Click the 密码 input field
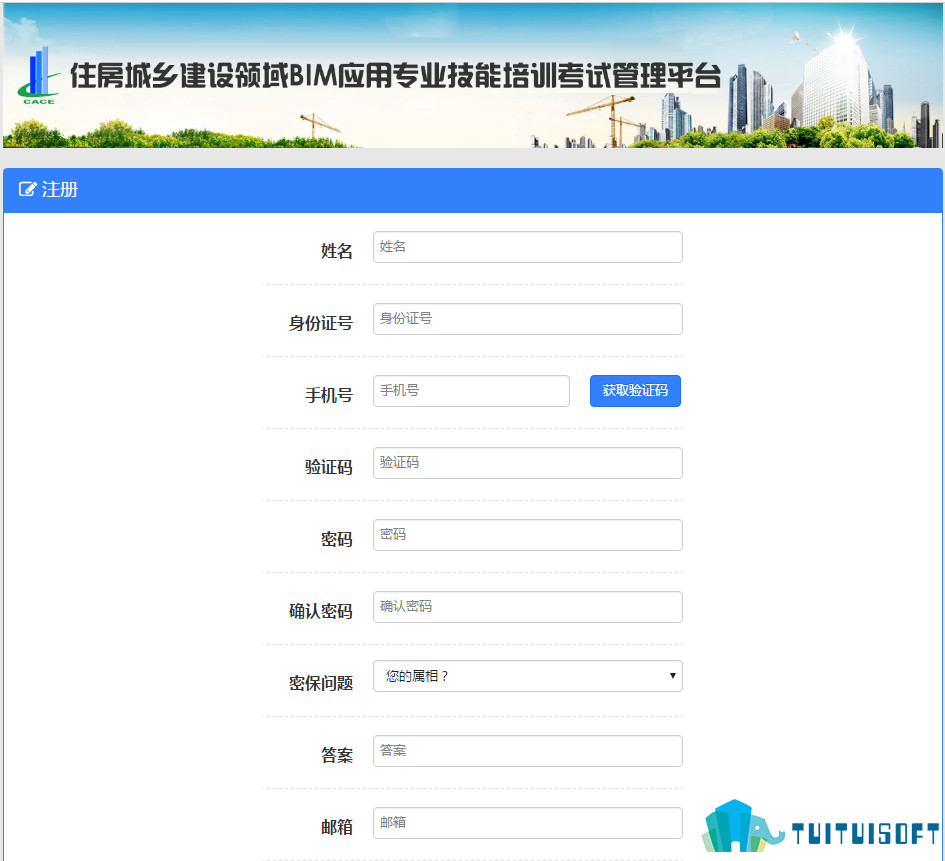945x861 pixels. (527, 535)
